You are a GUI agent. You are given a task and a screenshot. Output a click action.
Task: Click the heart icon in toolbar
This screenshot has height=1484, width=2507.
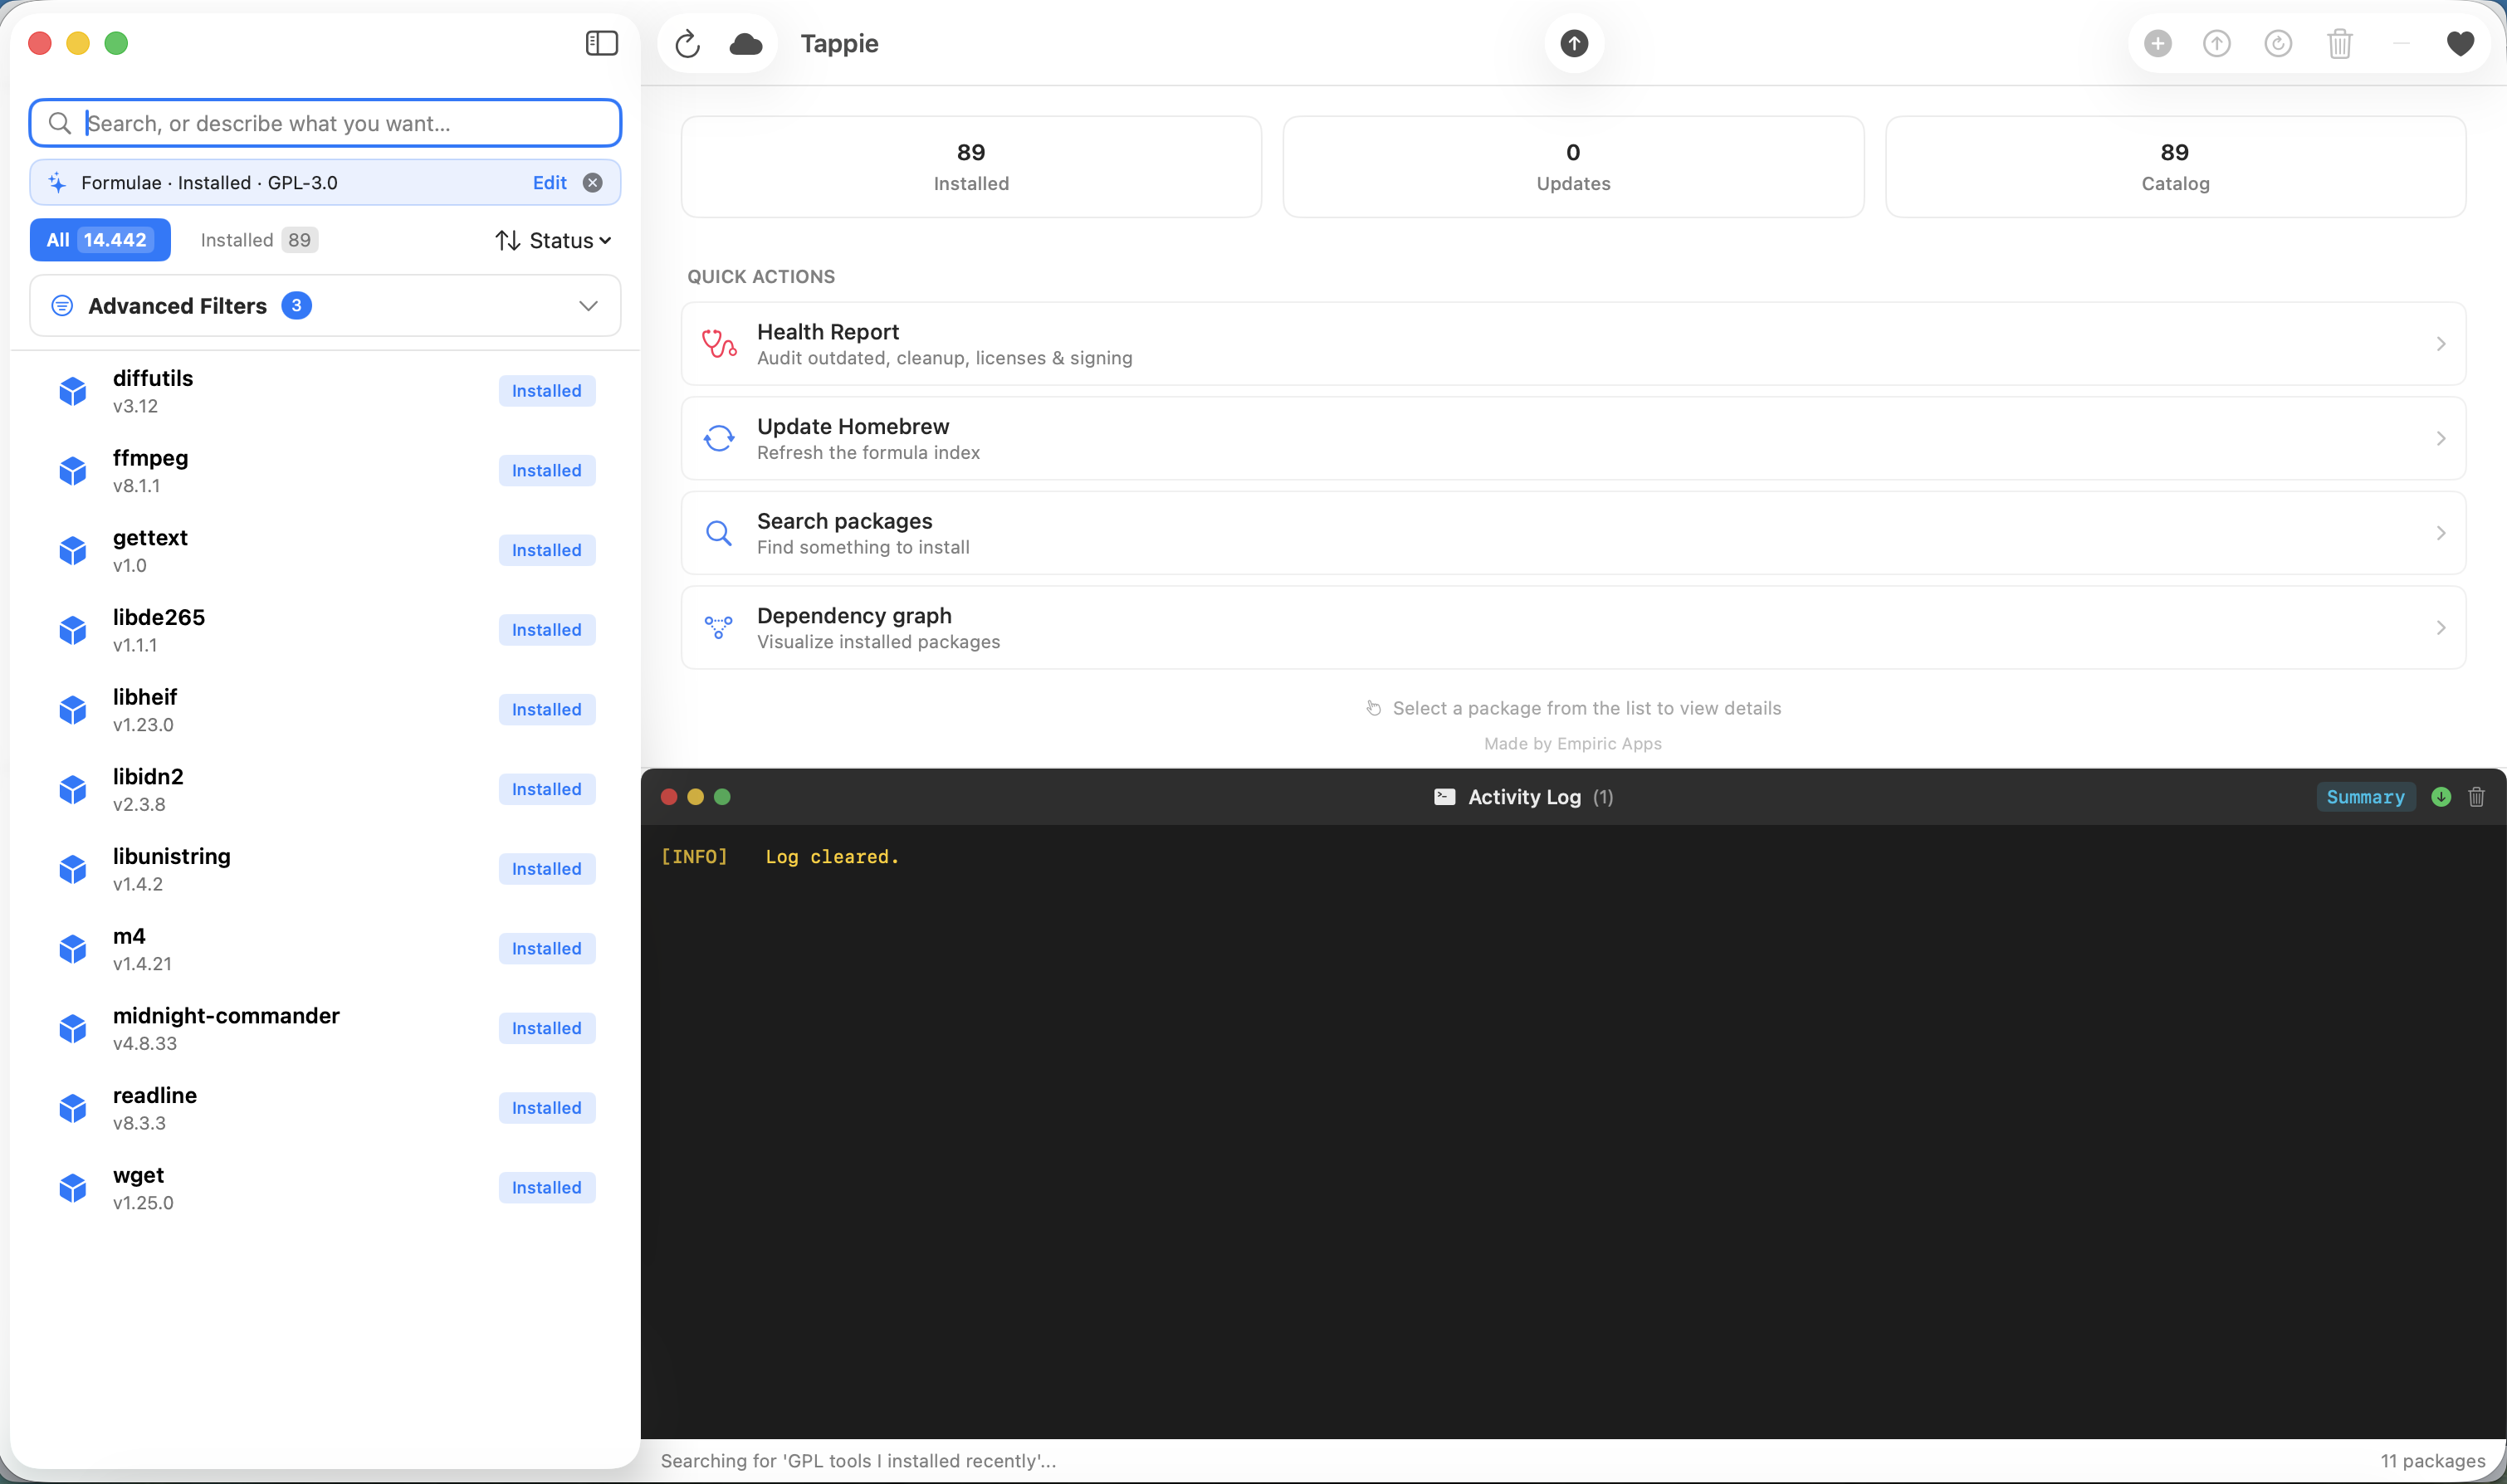click(2460, 43)
